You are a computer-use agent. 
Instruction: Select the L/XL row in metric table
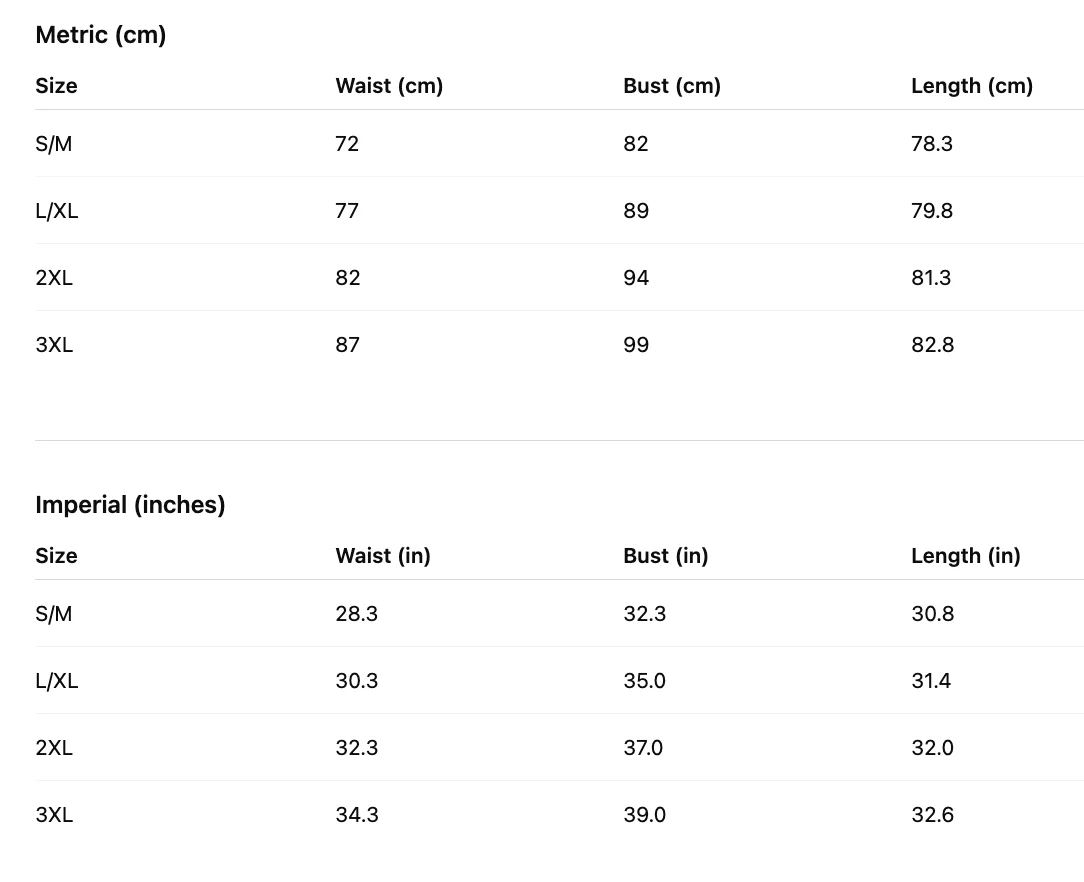click(559, 210)
